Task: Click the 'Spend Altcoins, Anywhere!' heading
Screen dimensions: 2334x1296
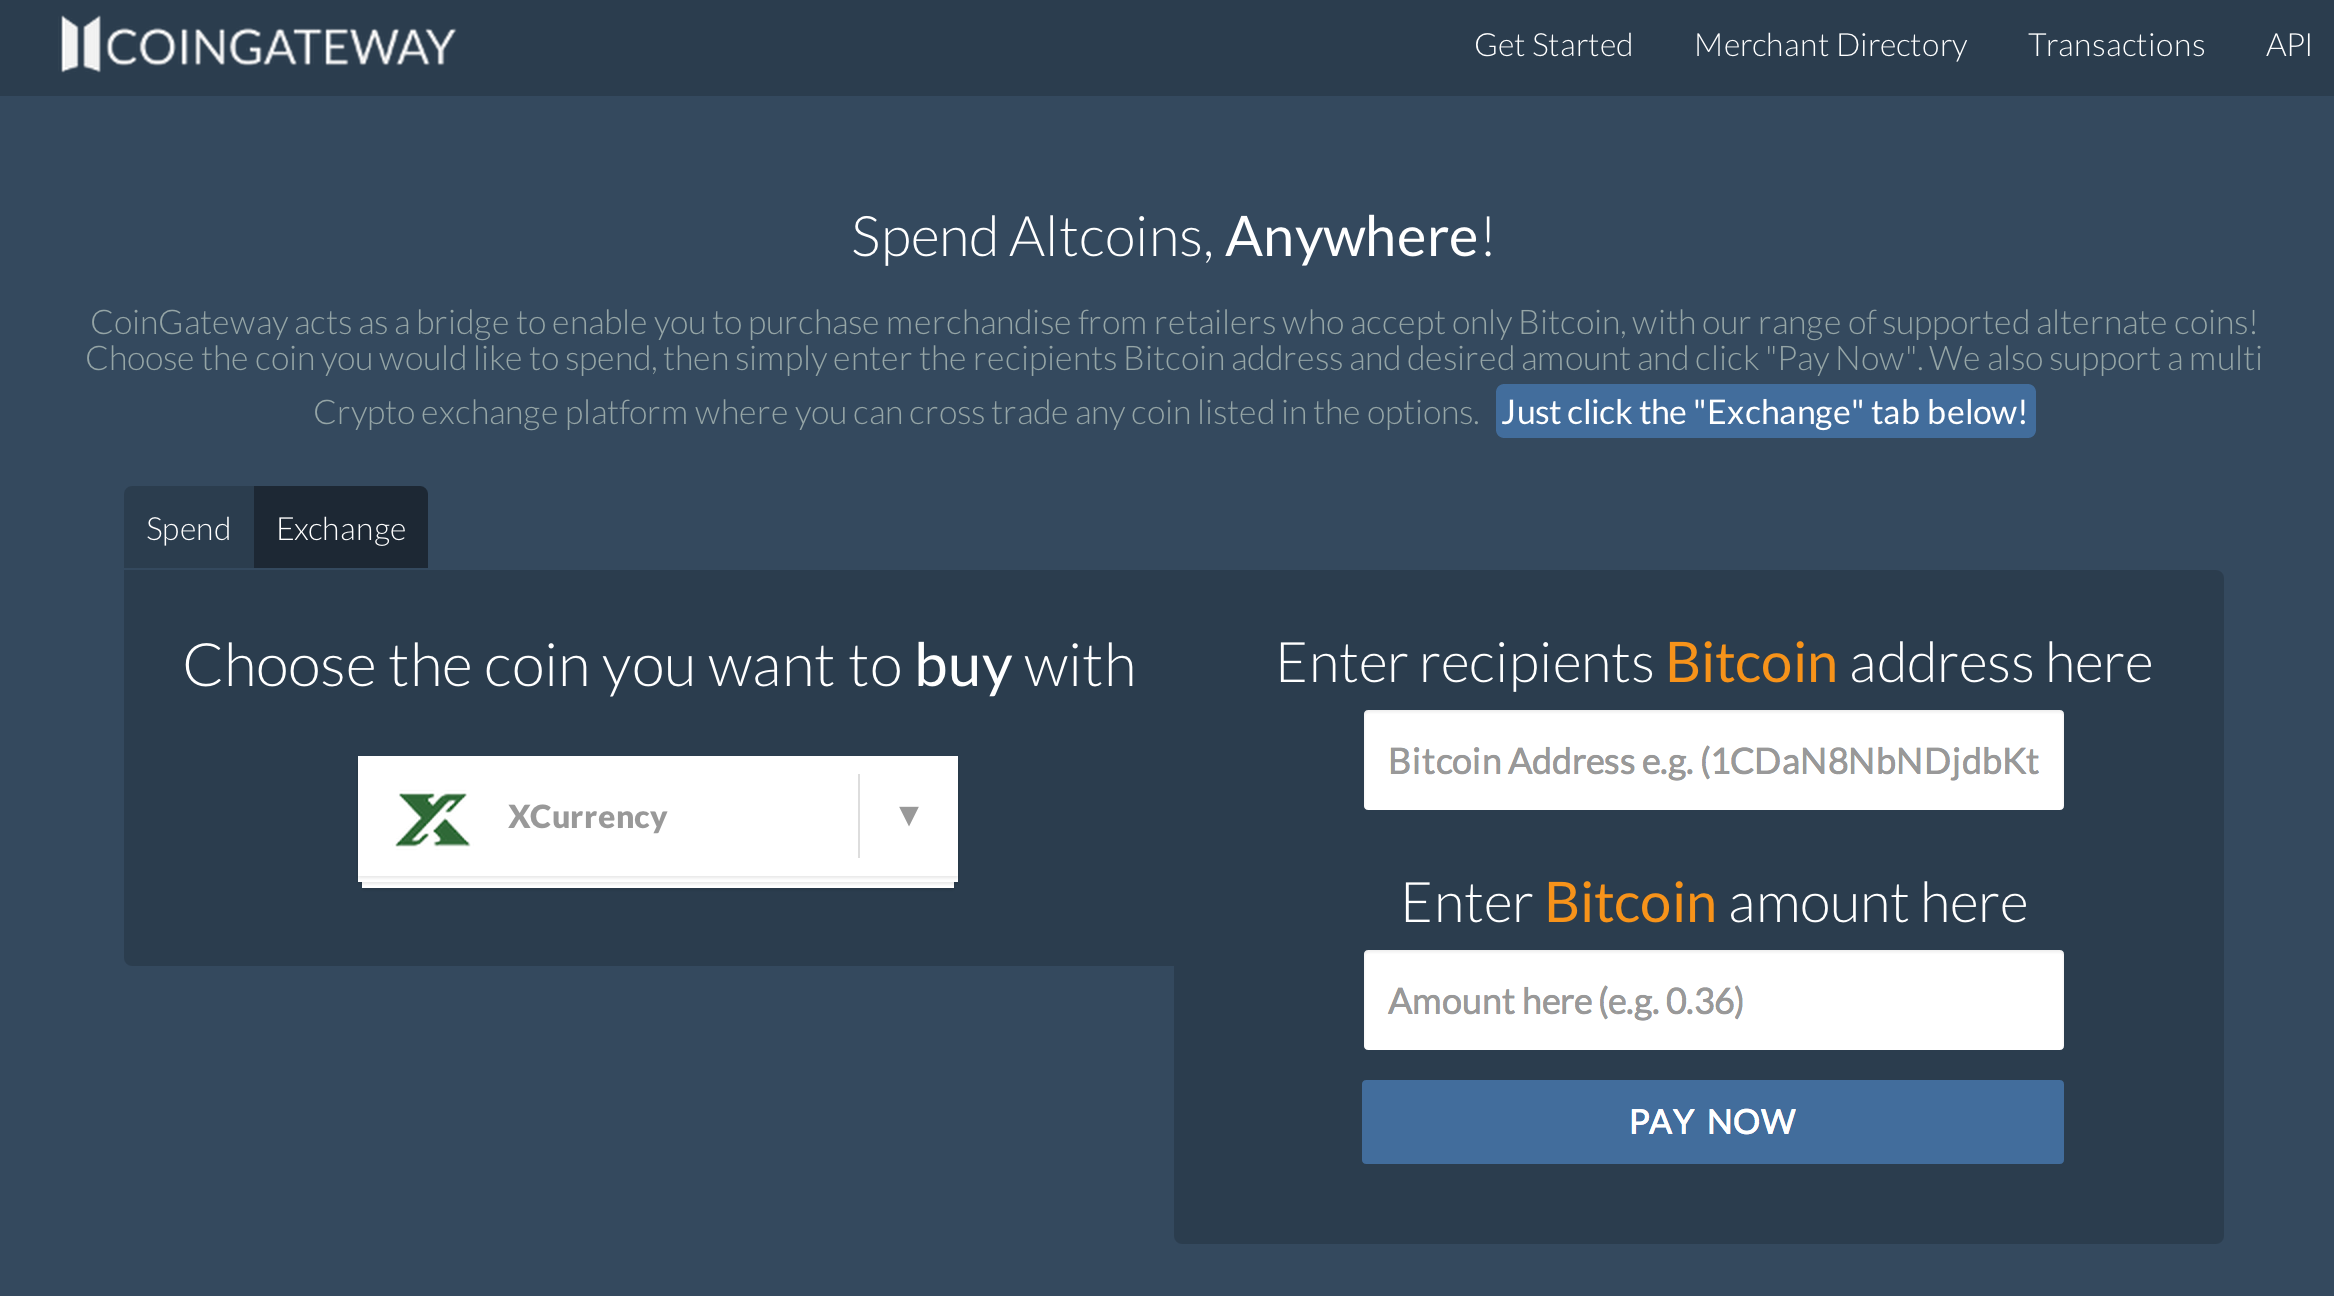Action: (1172, 237)
